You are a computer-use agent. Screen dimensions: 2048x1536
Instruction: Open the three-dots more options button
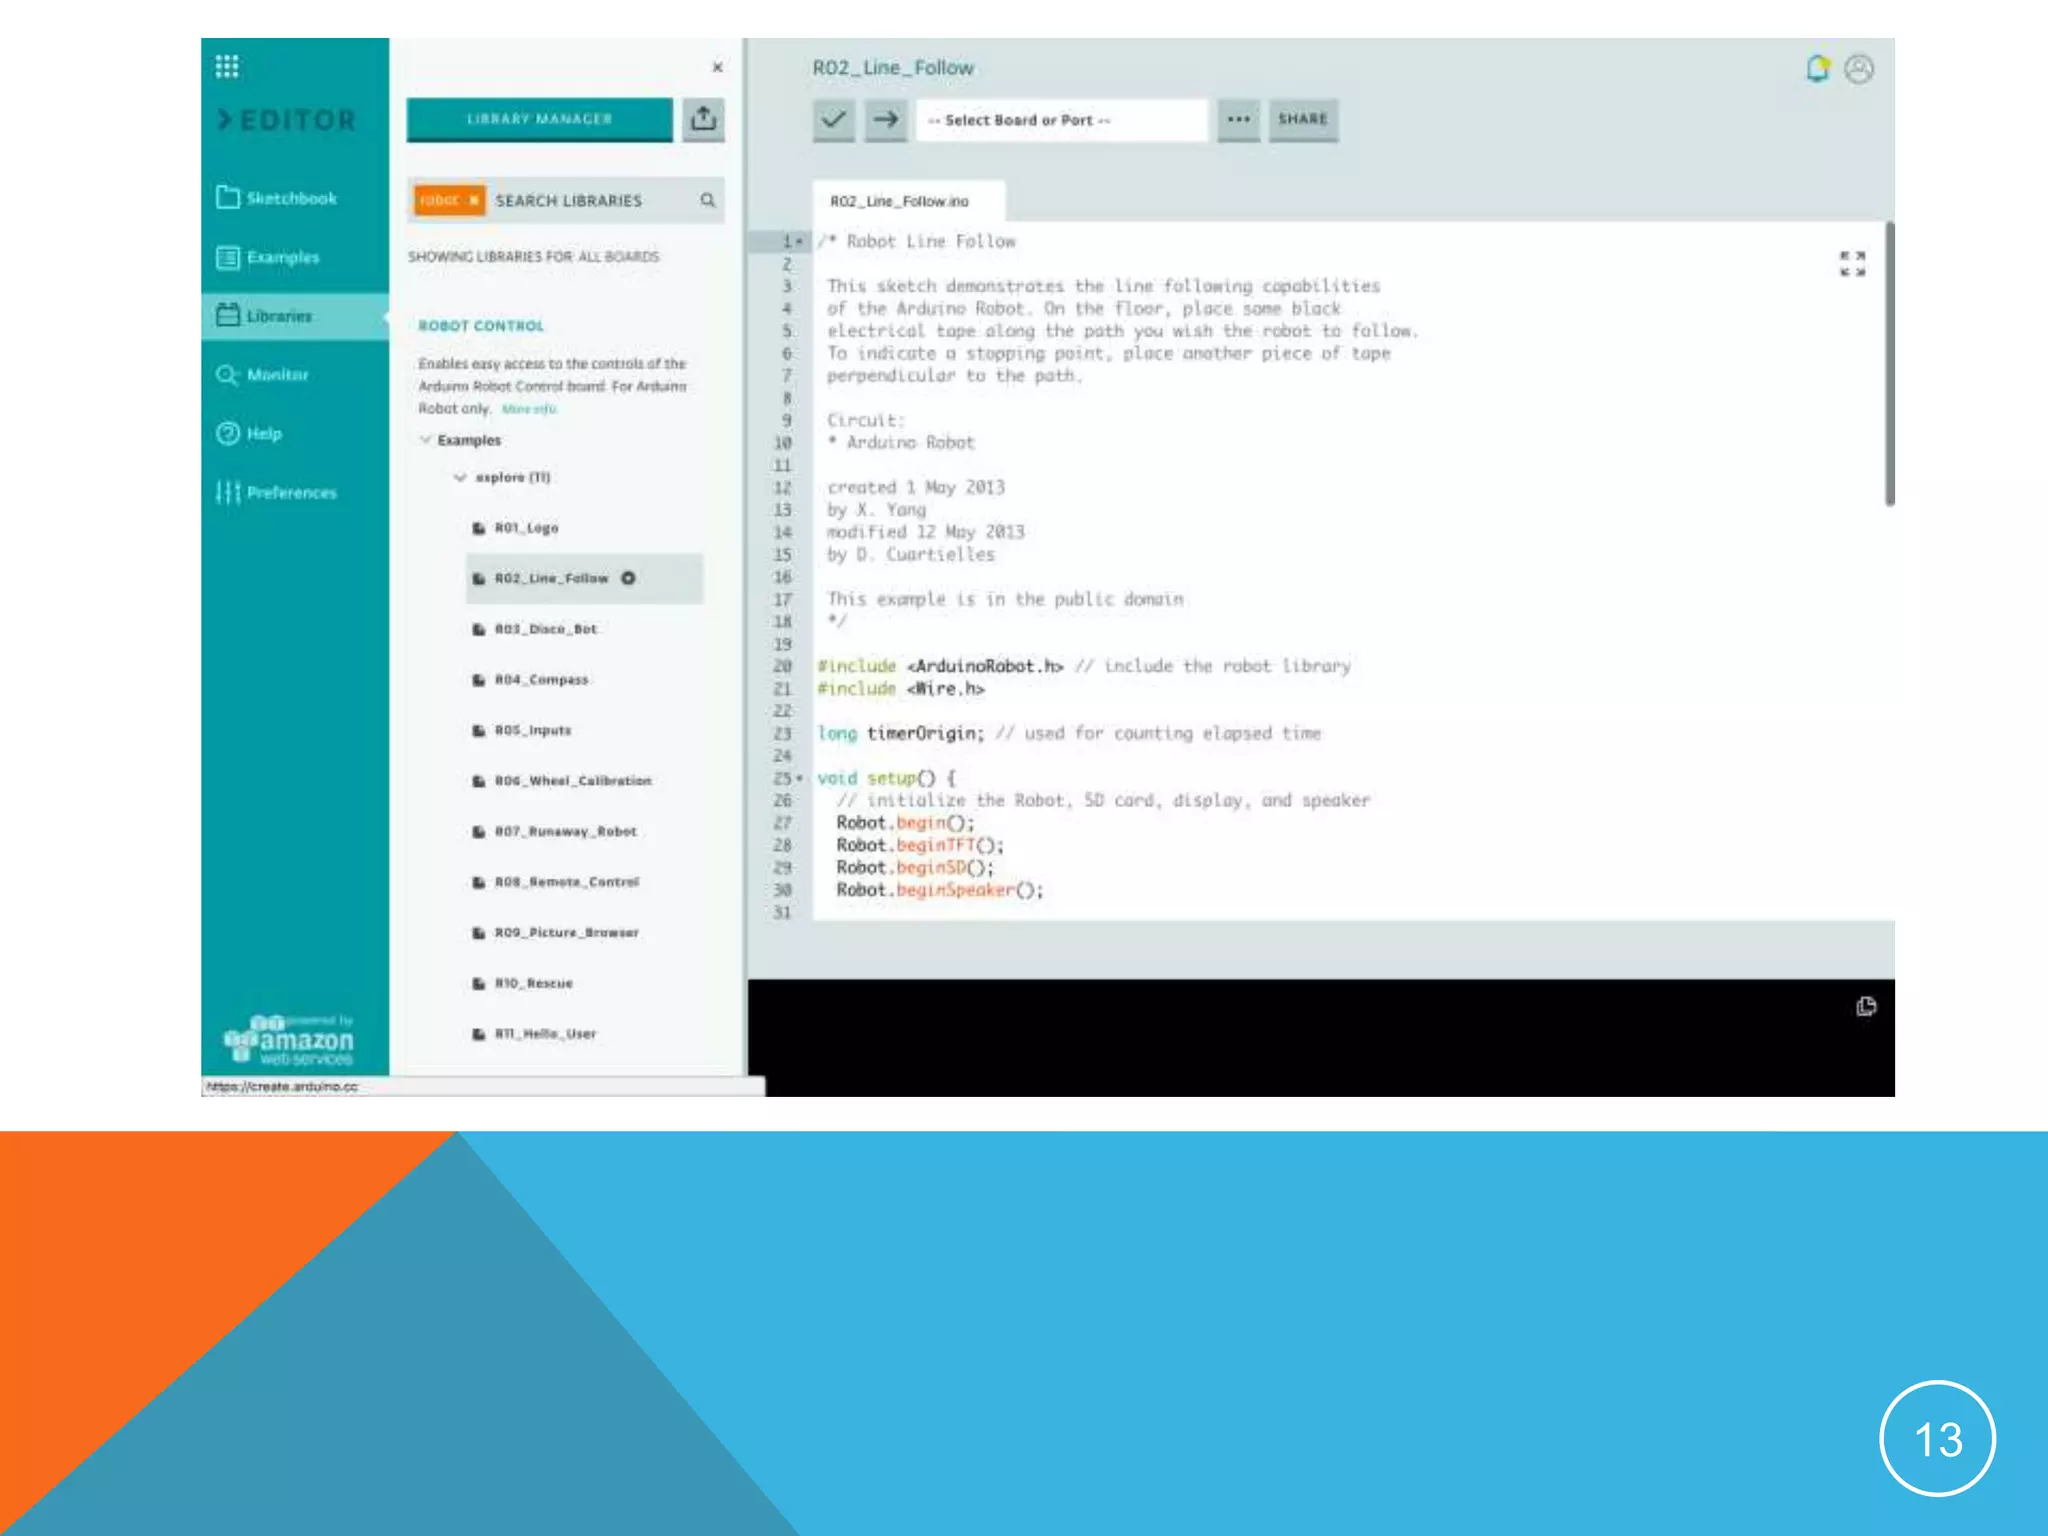point(1238,120)
